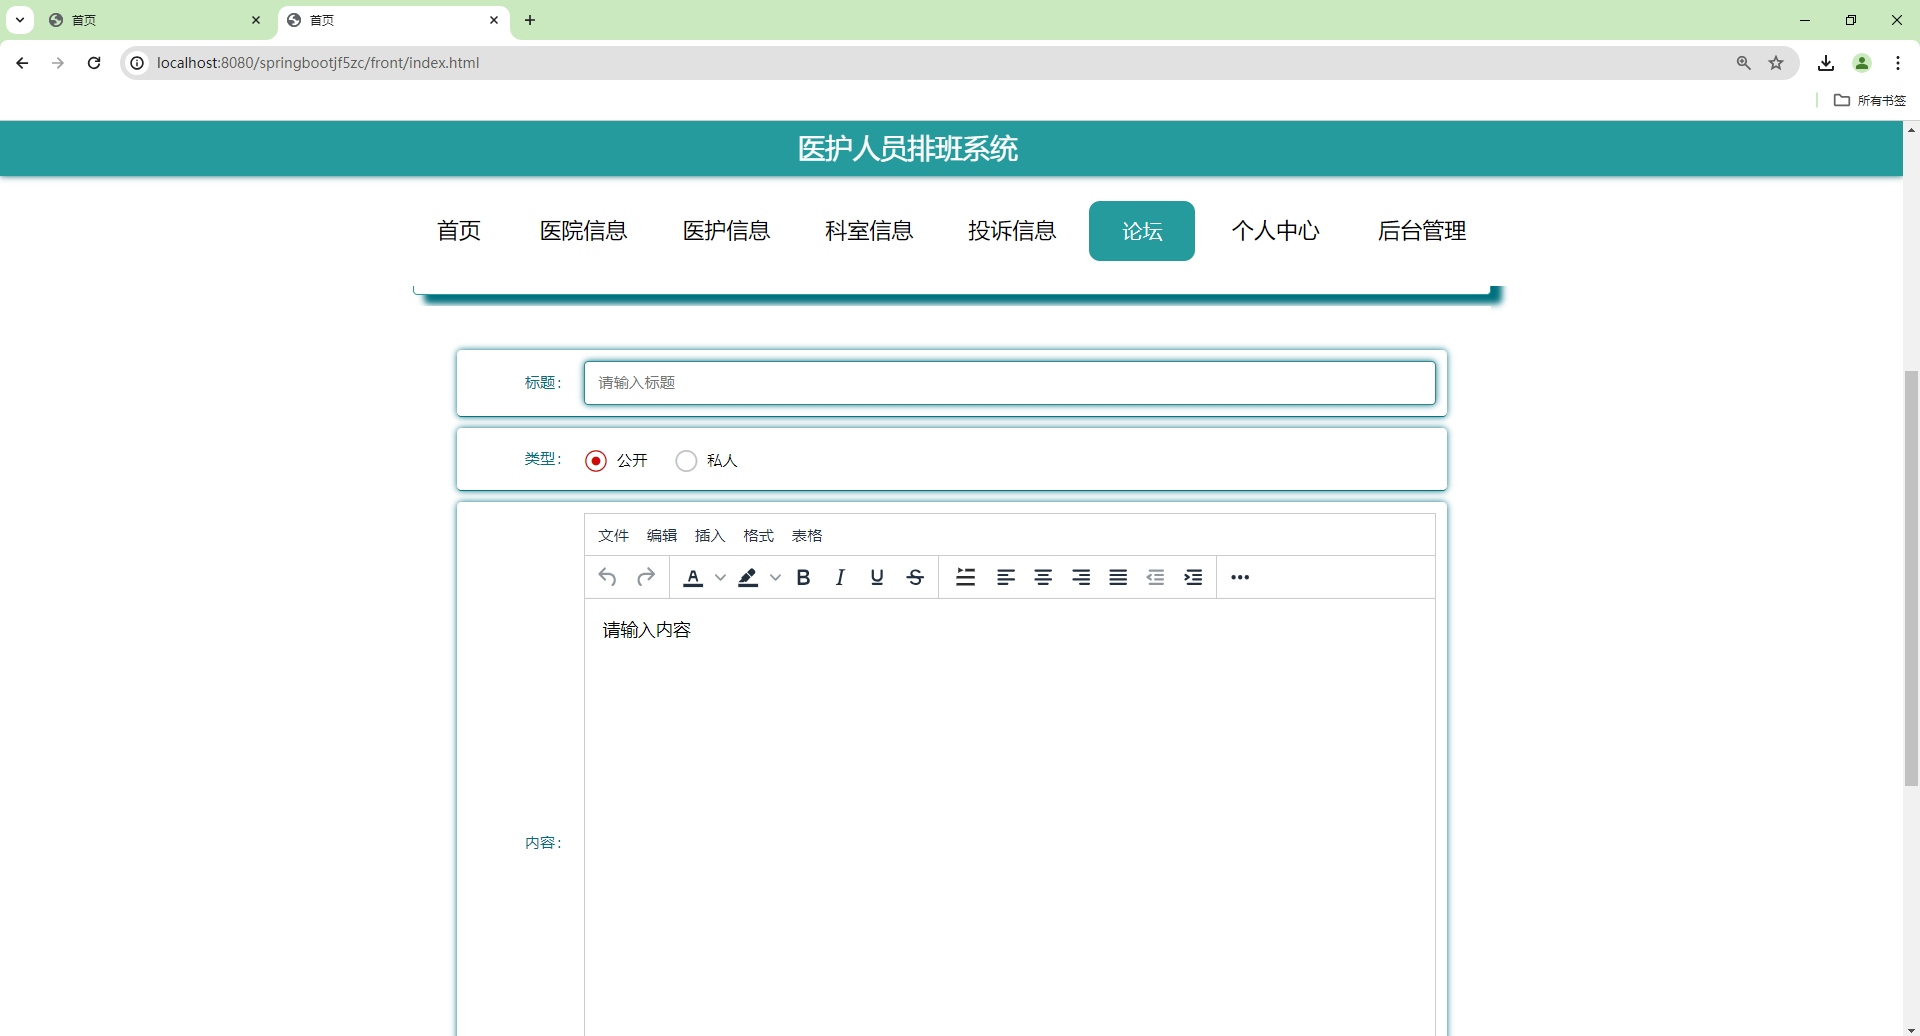Click the 医护人员排班系统 header title
The height and width of the screenshot is (1036, 1920).
point(908,149)
